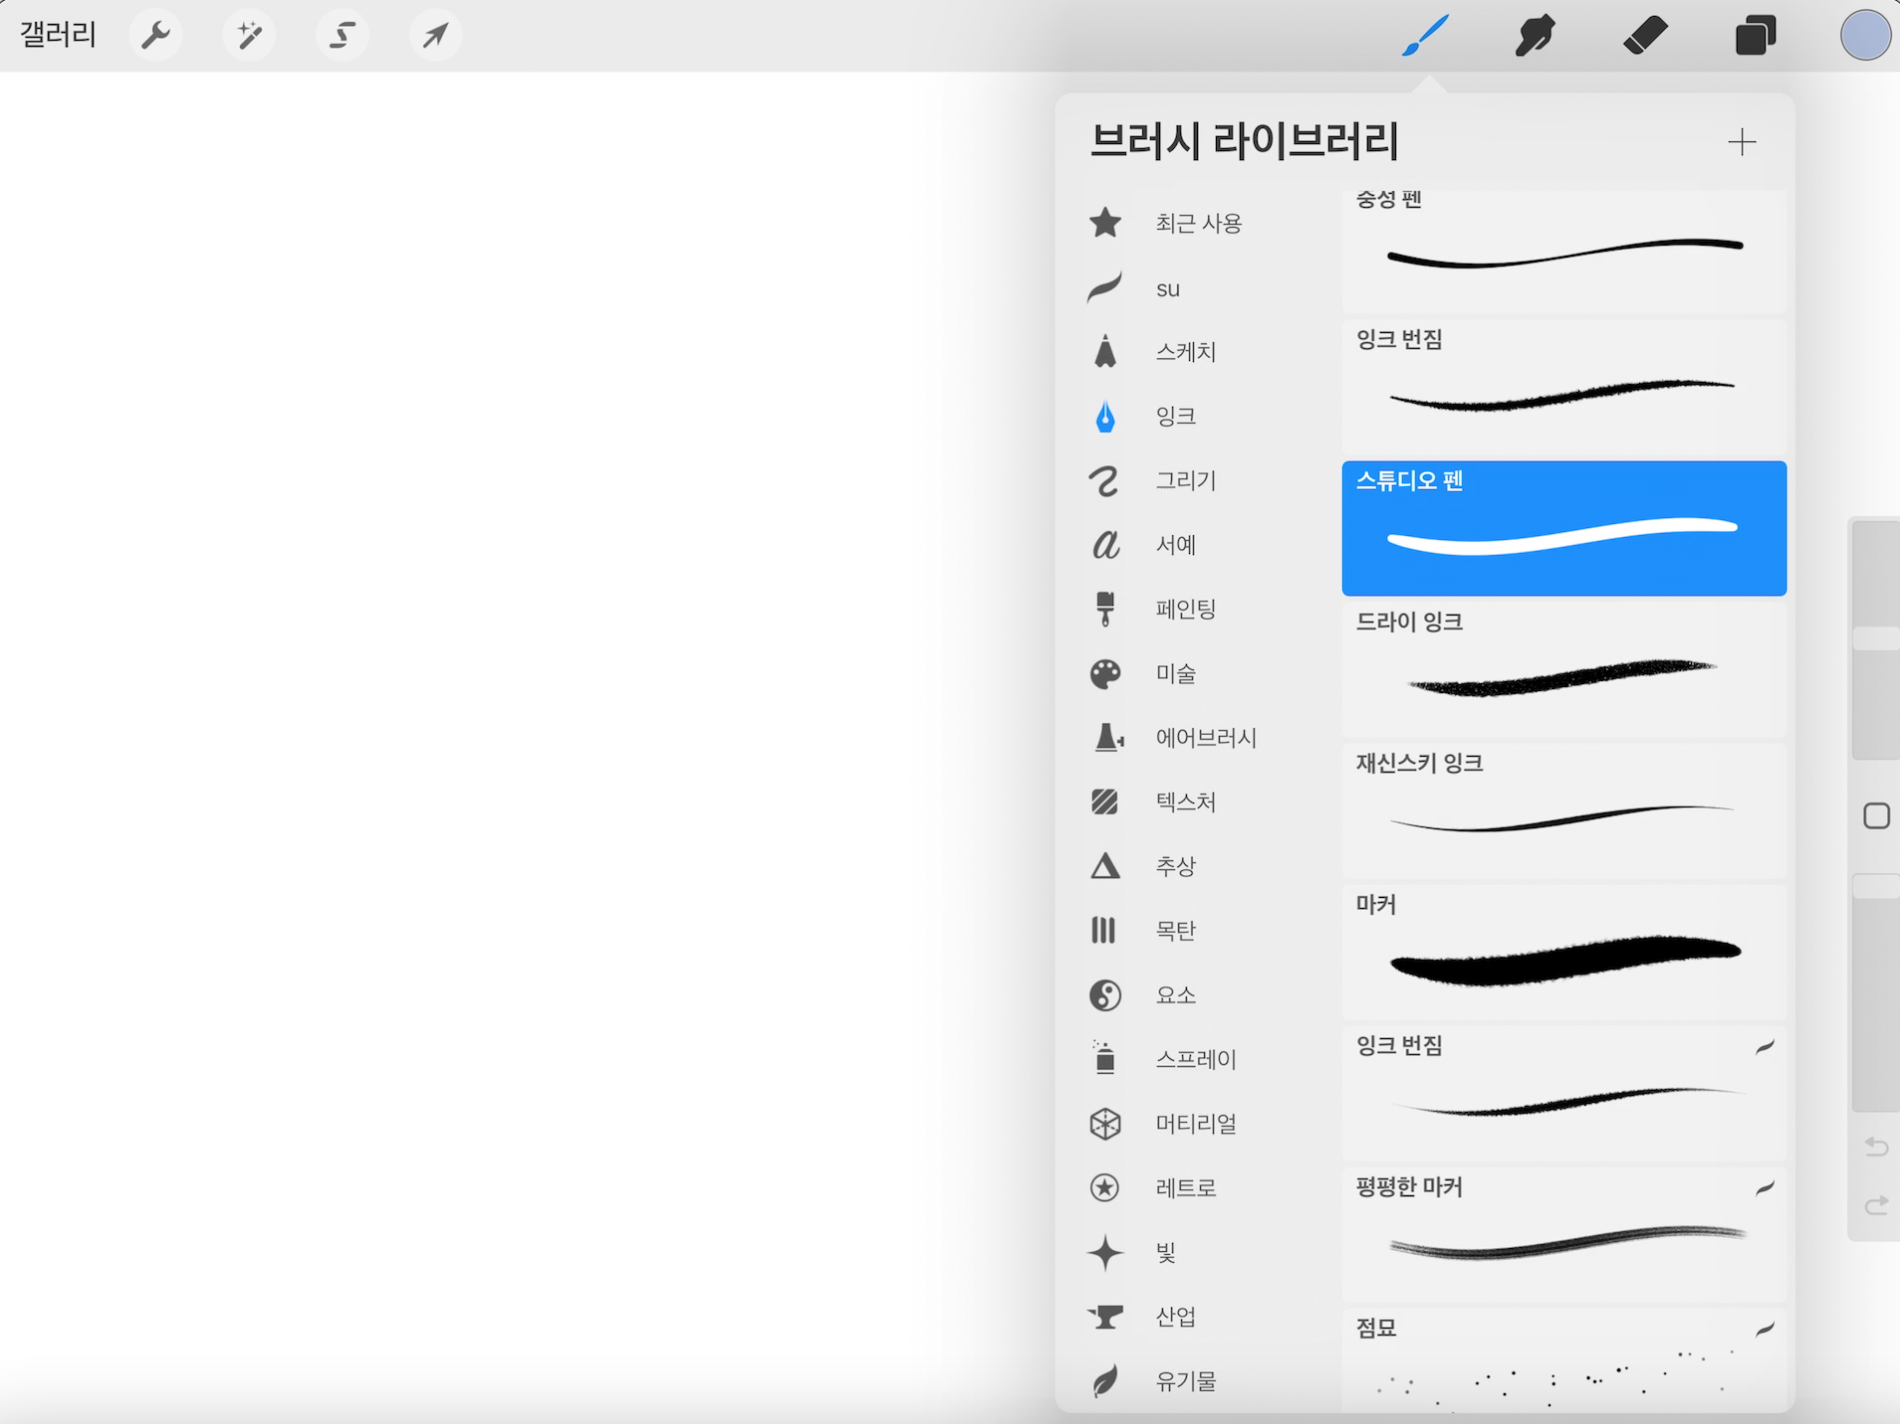Viewport: 1900px width, 1424px height.
Task: Choose the 평평한 마커 brush
Action: click(x=1564, y=1234)
